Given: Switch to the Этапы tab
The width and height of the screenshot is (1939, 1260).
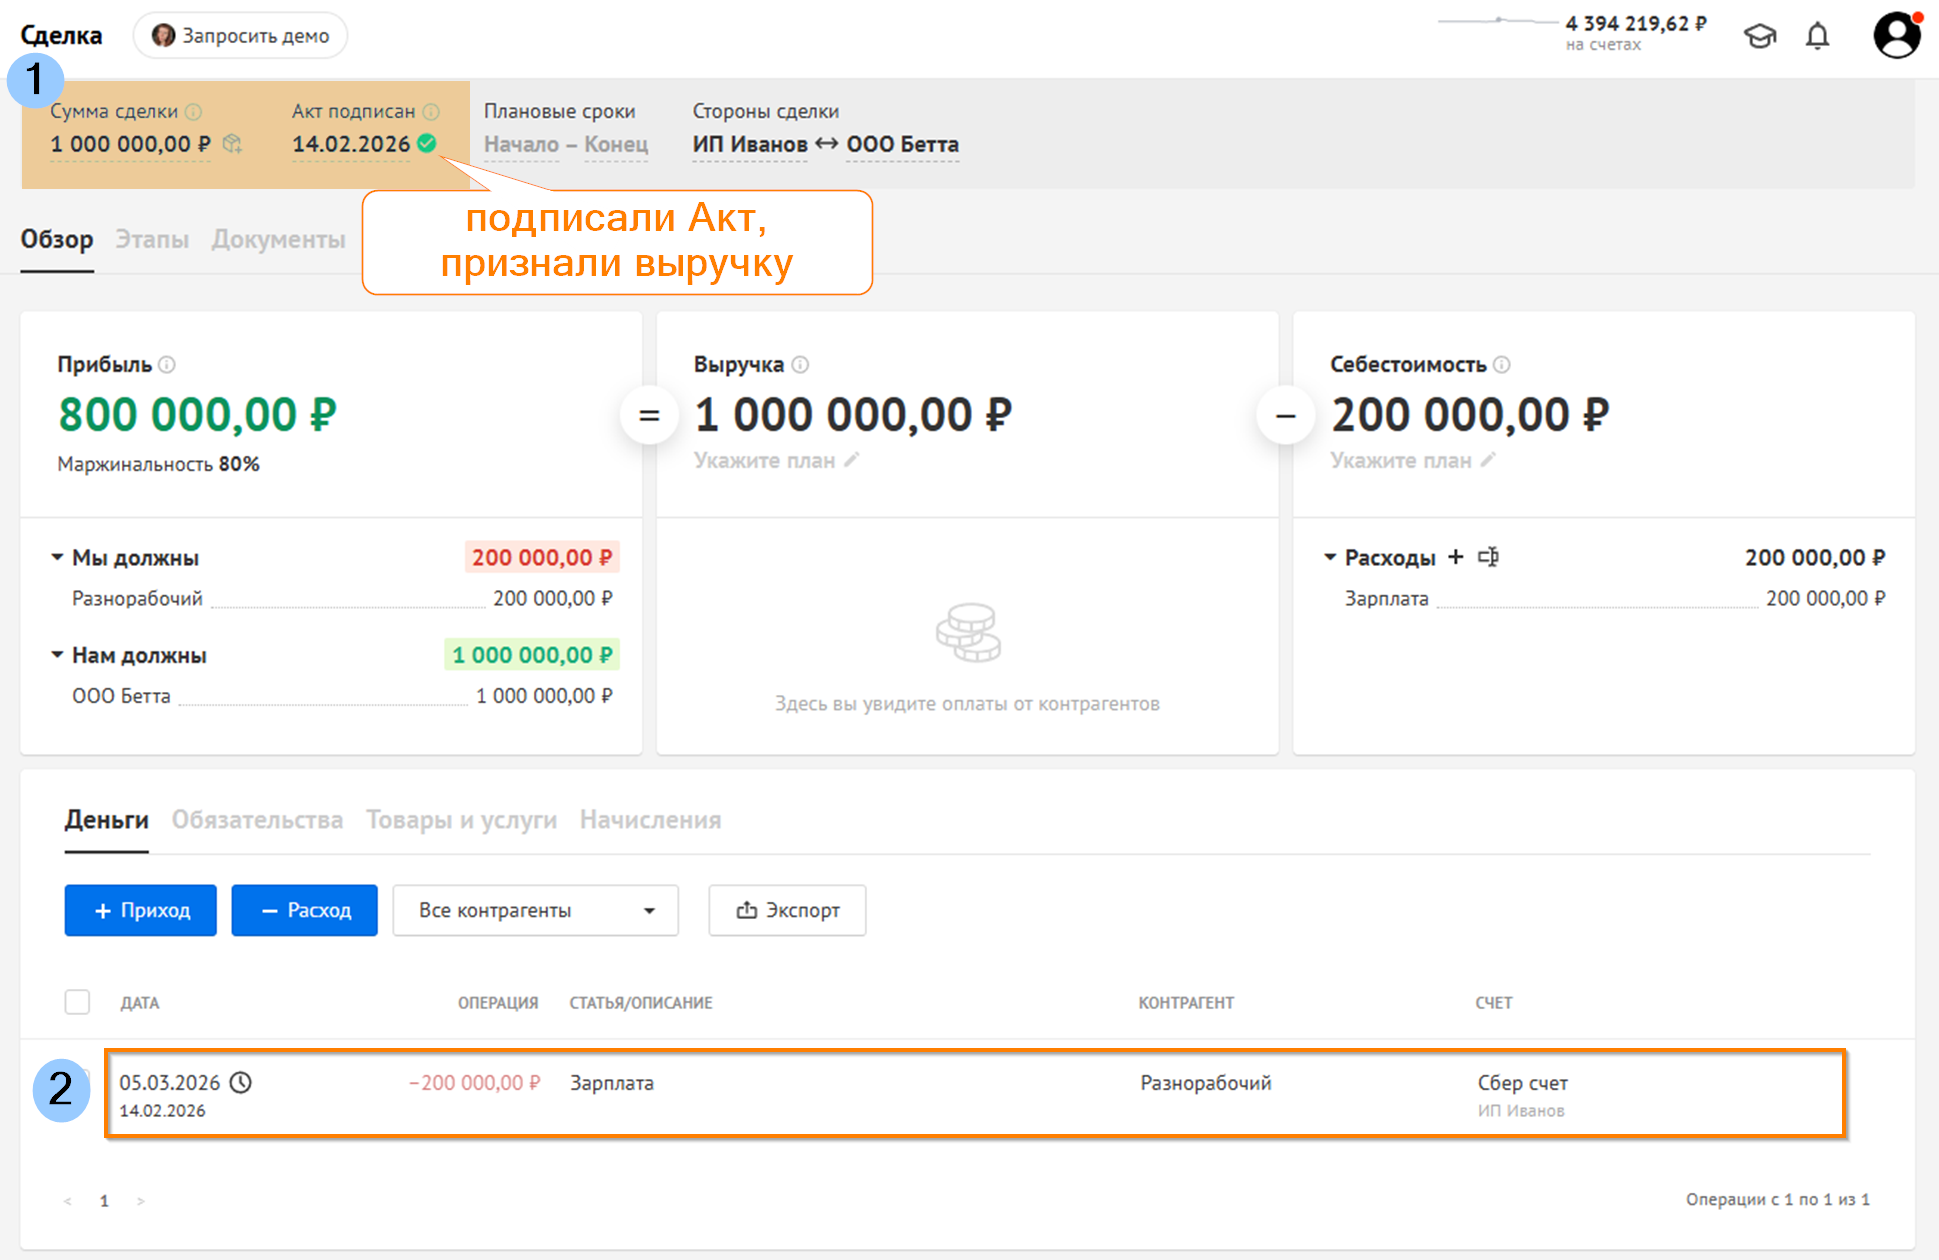Looking at the screenshot, I should tap(152, 240).
